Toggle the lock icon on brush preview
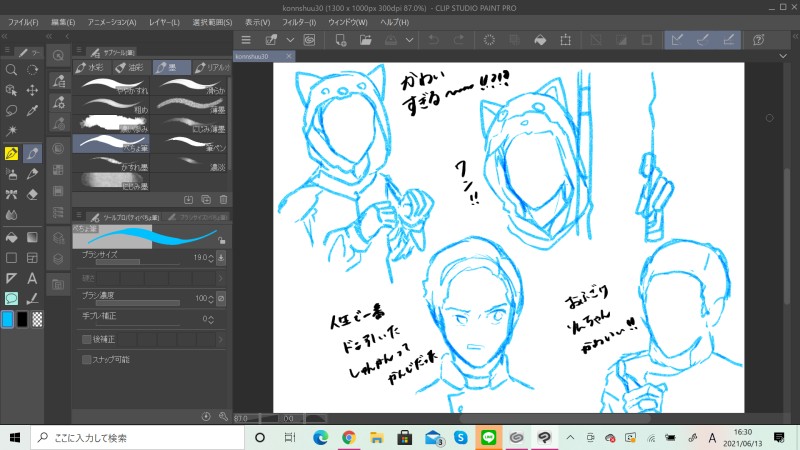This screenshot has width=800, height=450. tap(221, 240)
